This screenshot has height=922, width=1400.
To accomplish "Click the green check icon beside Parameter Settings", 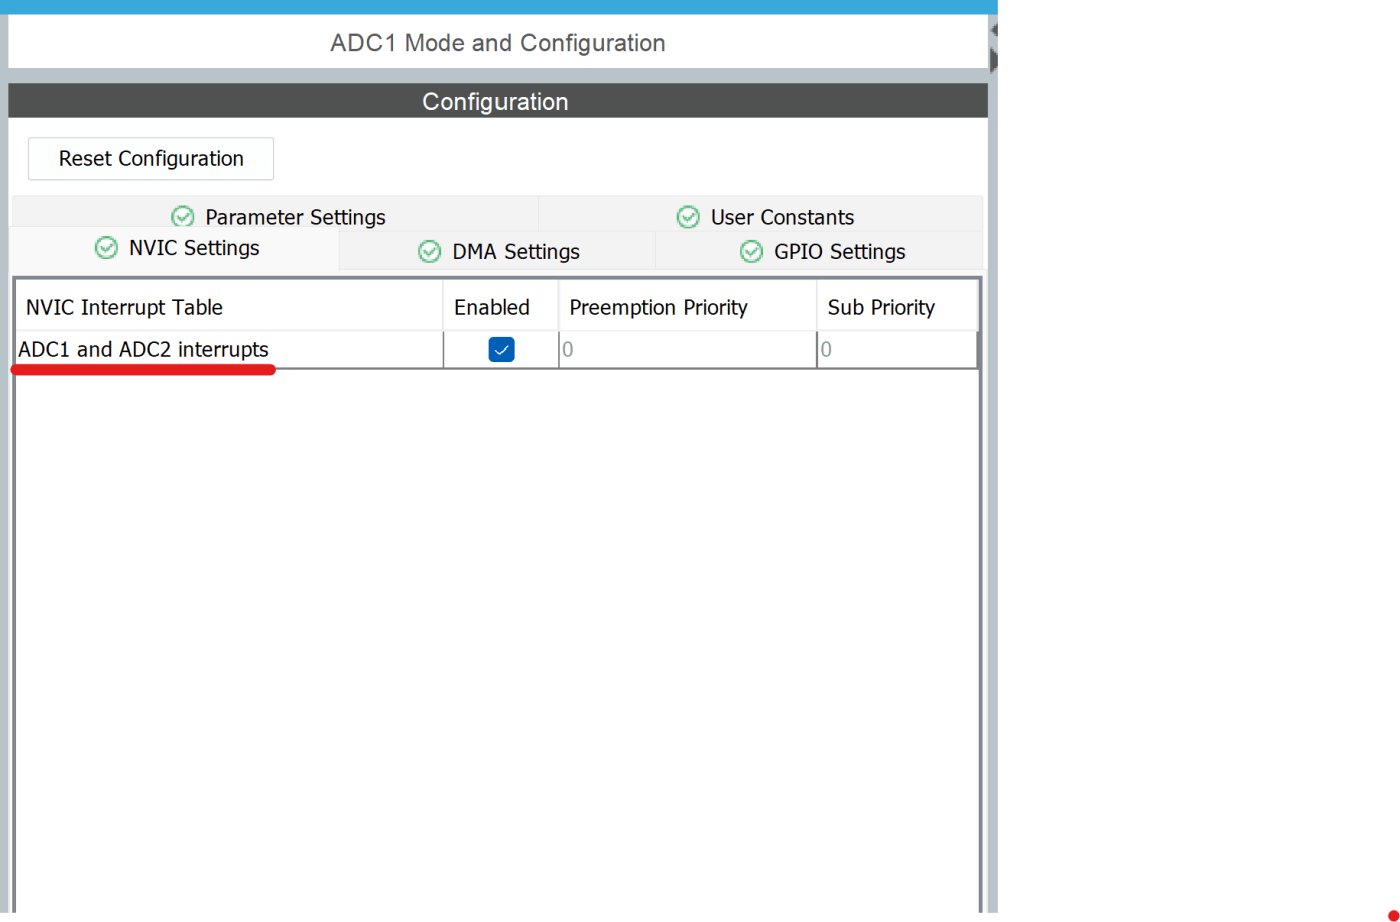I will [x=183, y=216].
